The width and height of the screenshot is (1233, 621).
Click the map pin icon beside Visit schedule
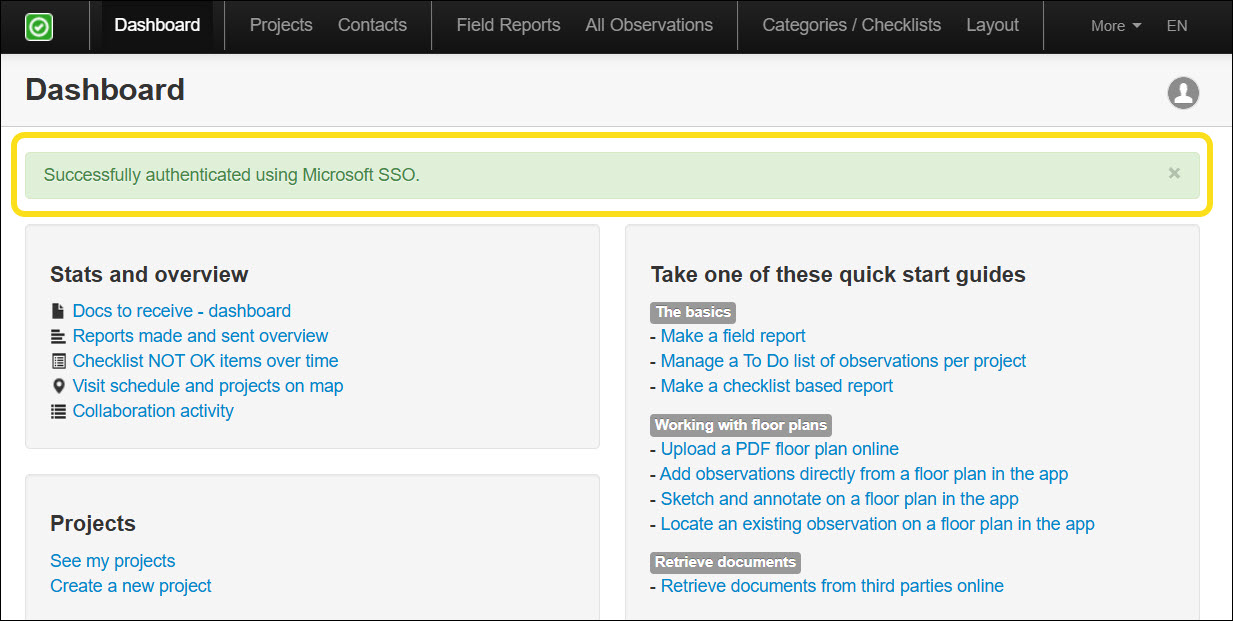[58, 386]
